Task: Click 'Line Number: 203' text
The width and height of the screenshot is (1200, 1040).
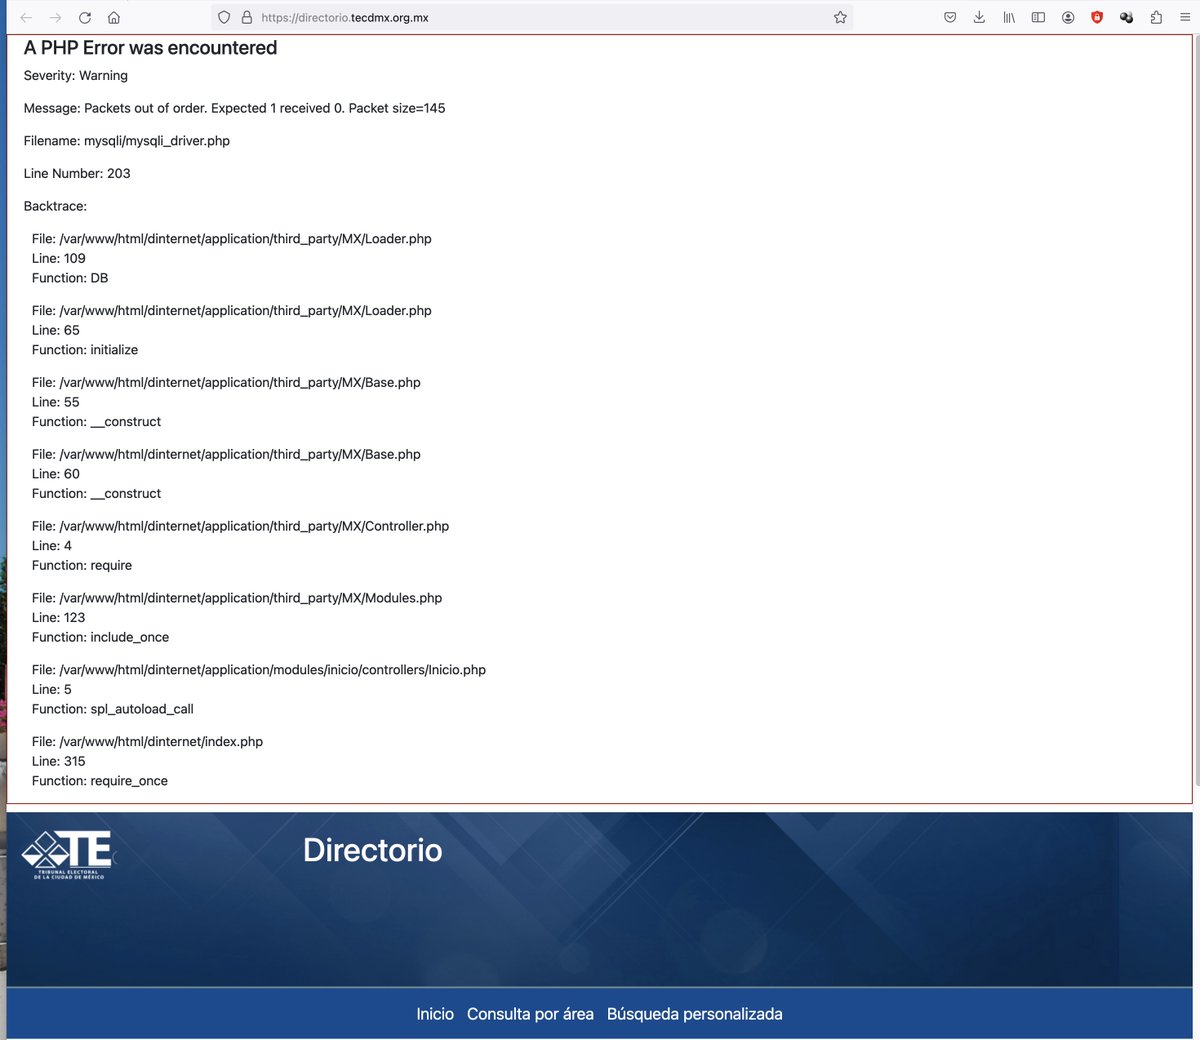Action: pos(77,174)
